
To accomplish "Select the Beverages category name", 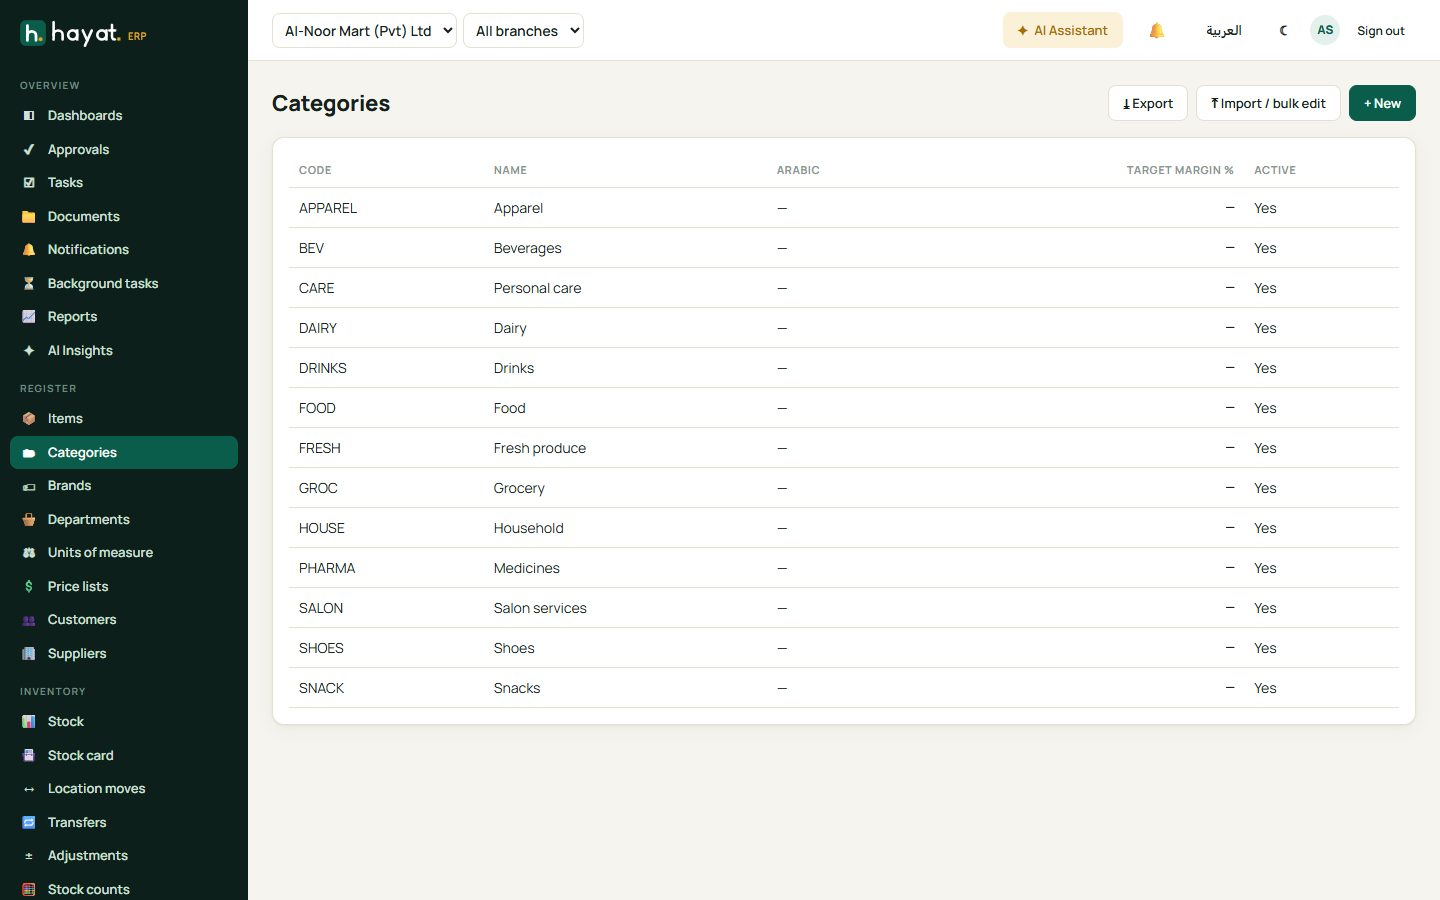I will 527,248.
